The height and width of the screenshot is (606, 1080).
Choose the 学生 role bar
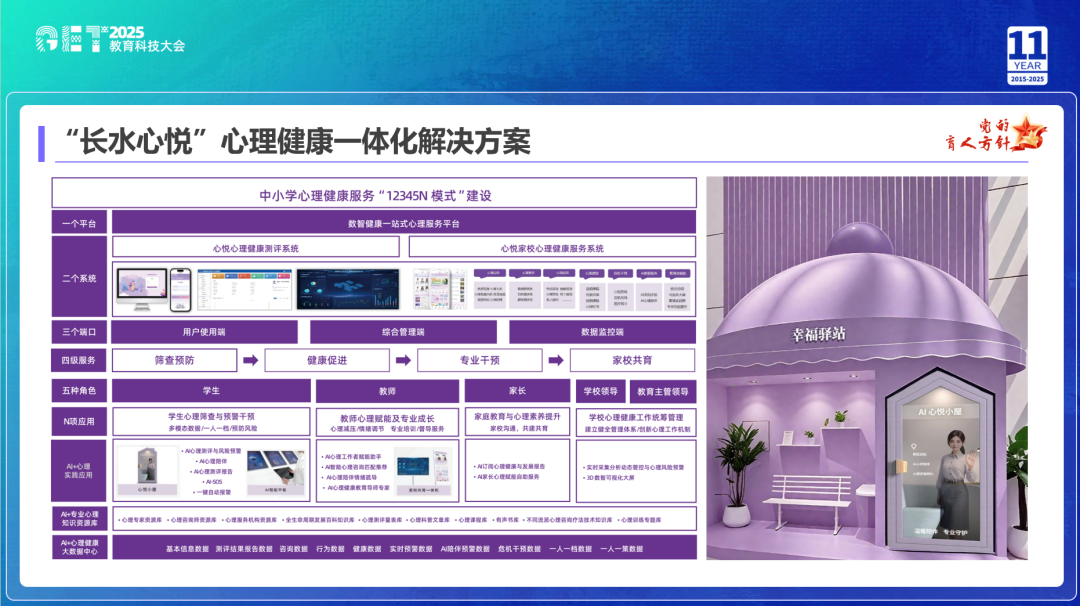point(211,391)
